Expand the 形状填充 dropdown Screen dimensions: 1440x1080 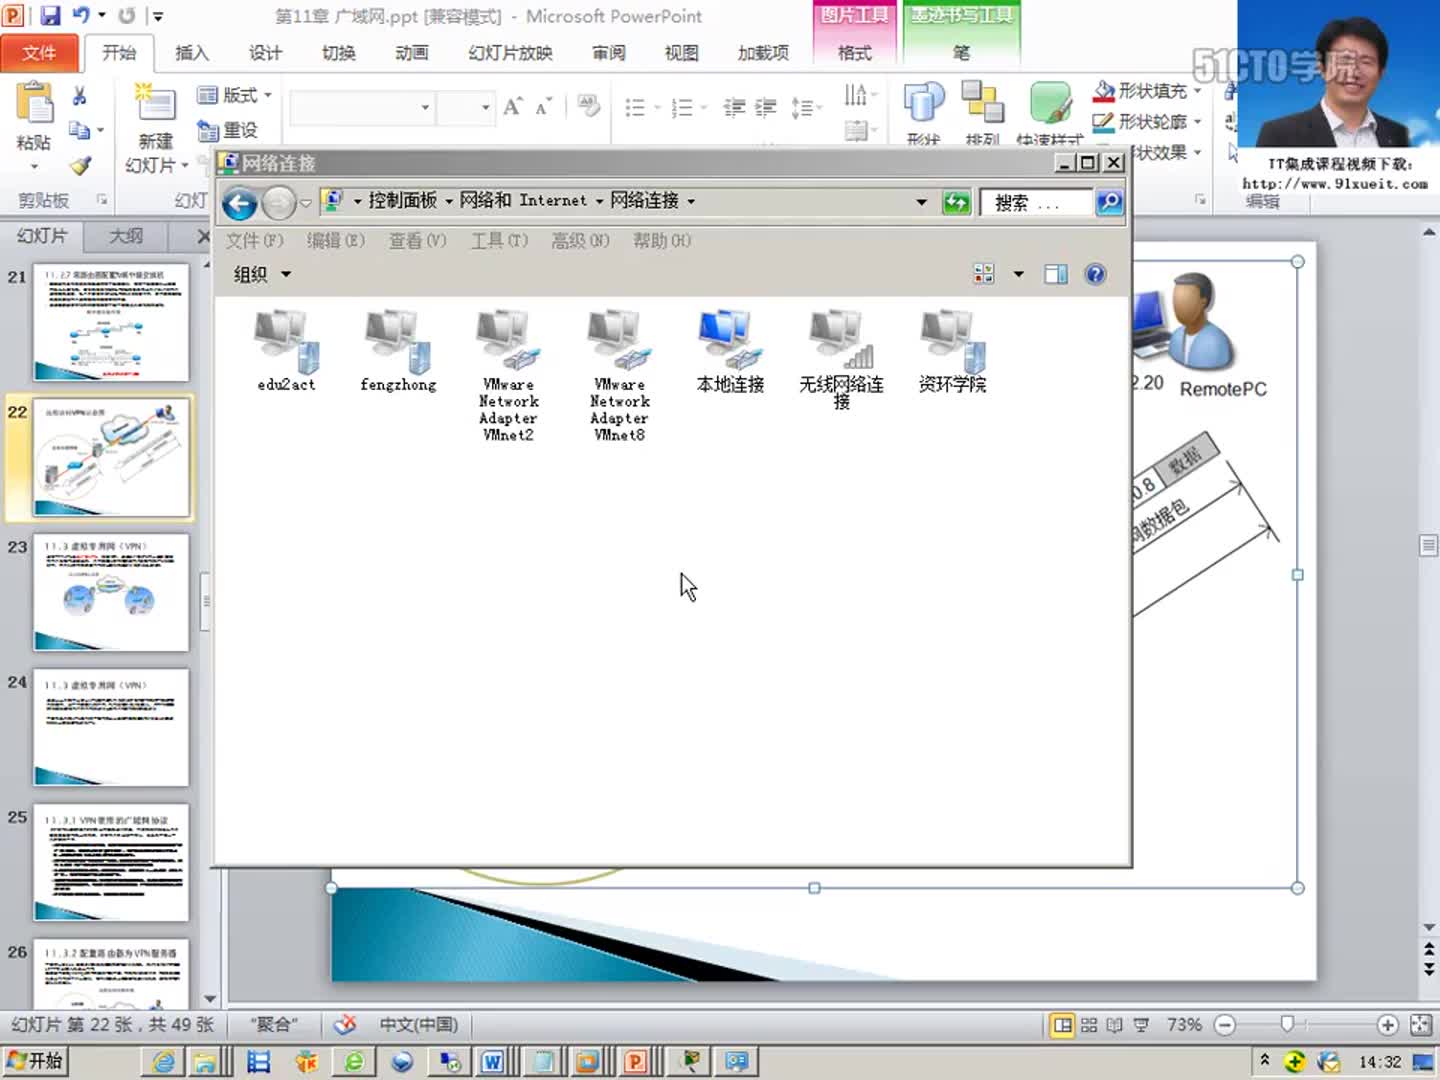pyautogui.click(x=1197, y=91)
